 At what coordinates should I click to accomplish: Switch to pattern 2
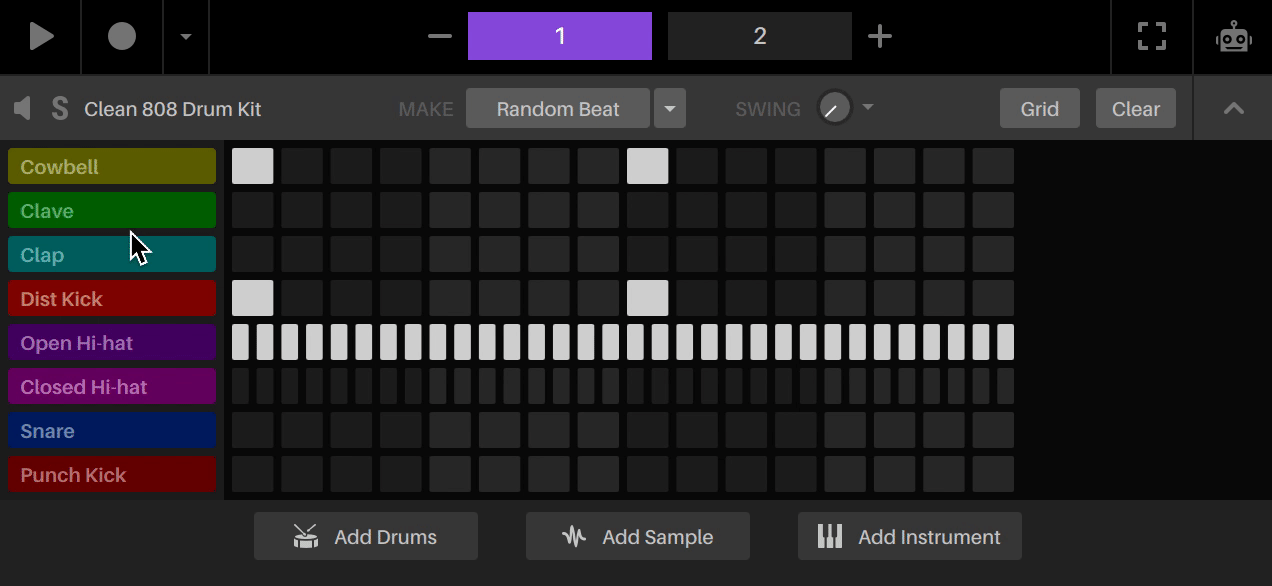click(759, 35)
